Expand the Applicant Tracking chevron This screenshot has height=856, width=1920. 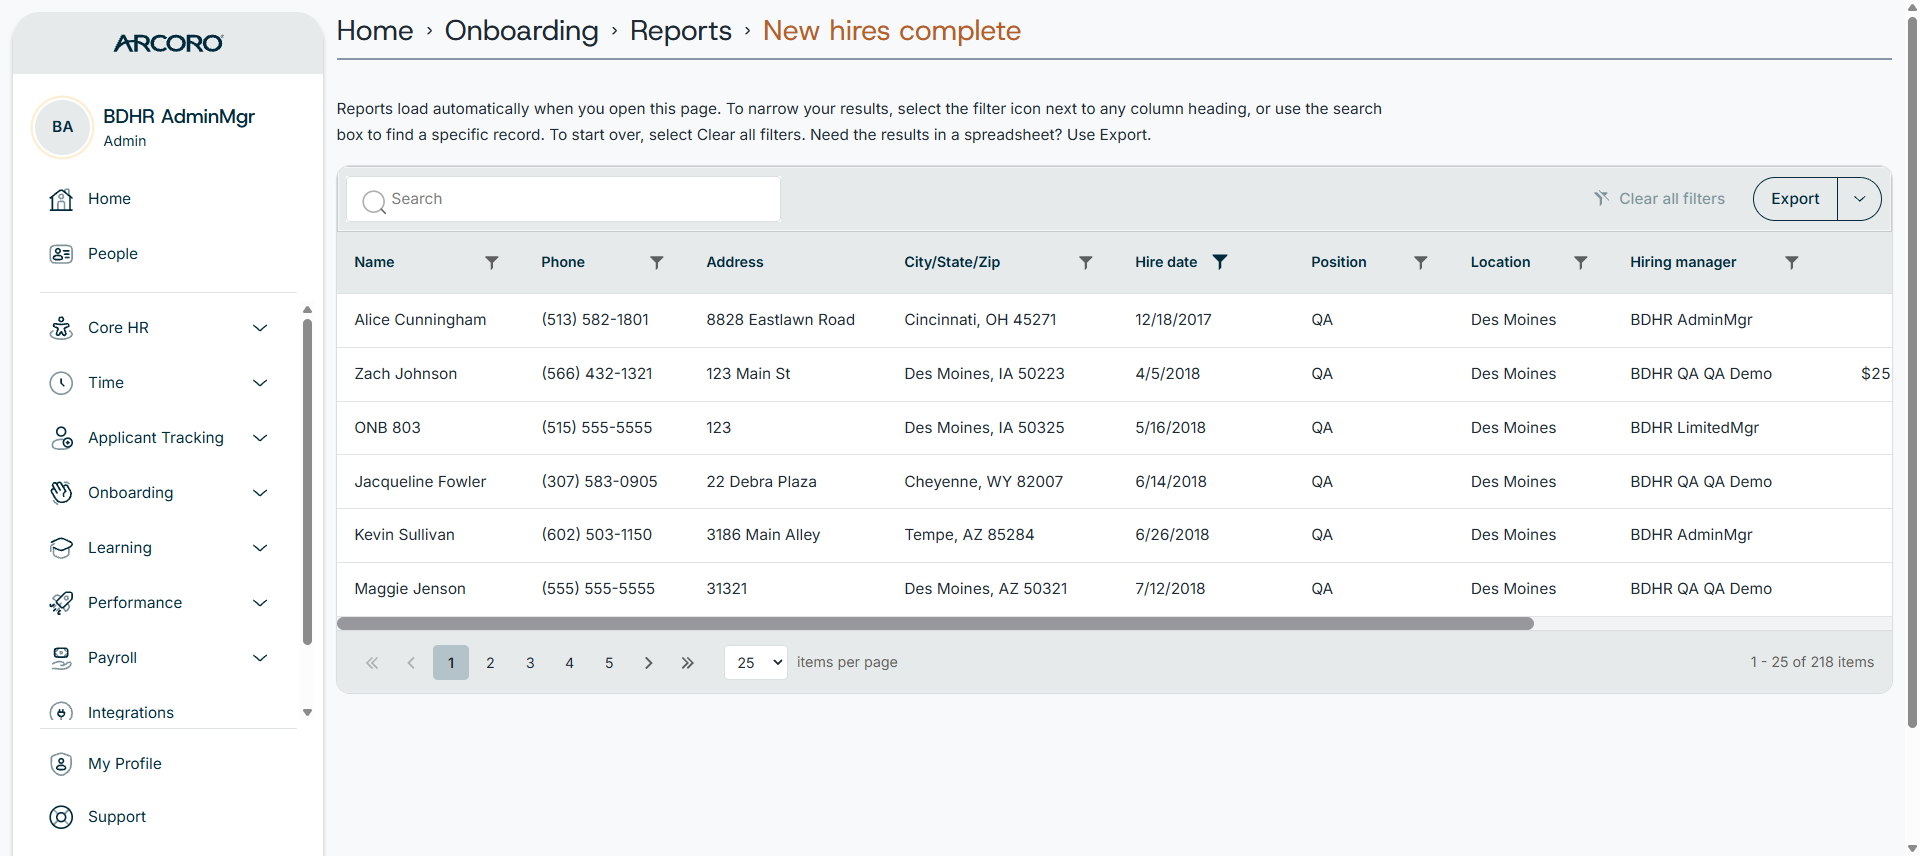click(260, 438)
